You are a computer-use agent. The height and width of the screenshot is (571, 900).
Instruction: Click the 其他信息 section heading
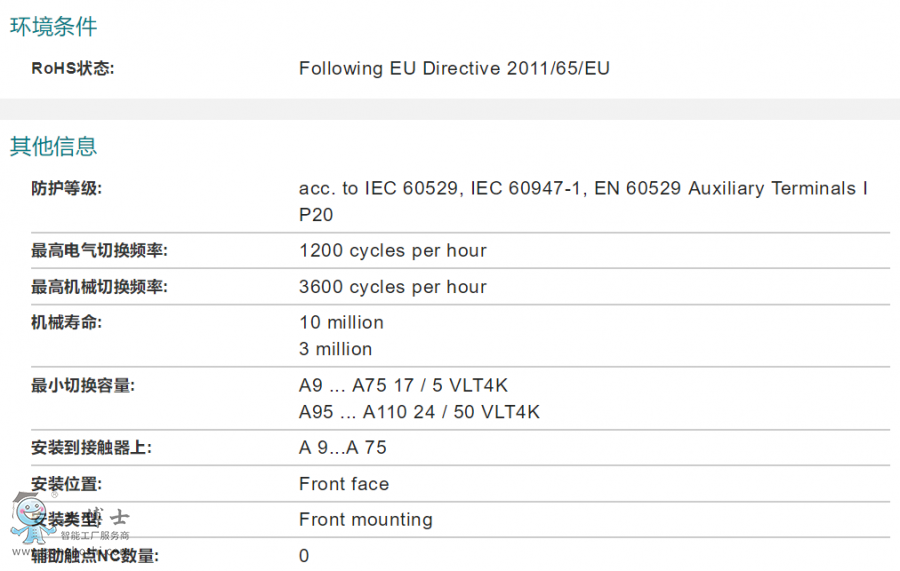coord(54,147)
